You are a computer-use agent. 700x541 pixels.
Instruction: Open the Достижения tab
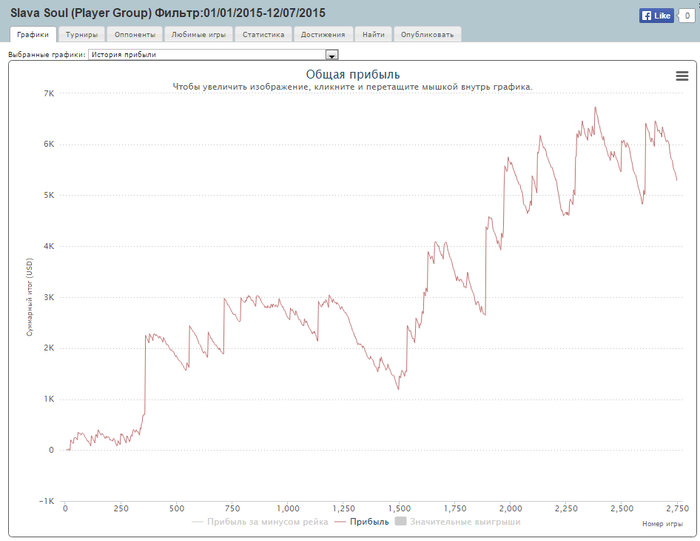[323, 34]
